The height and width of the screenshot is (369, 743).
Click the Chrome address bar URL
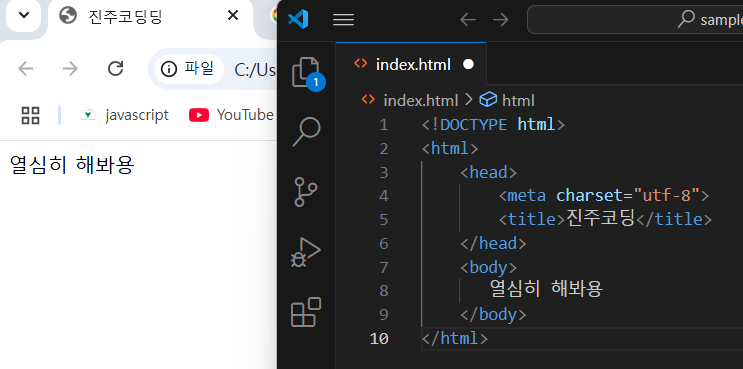tap(255, 70)
